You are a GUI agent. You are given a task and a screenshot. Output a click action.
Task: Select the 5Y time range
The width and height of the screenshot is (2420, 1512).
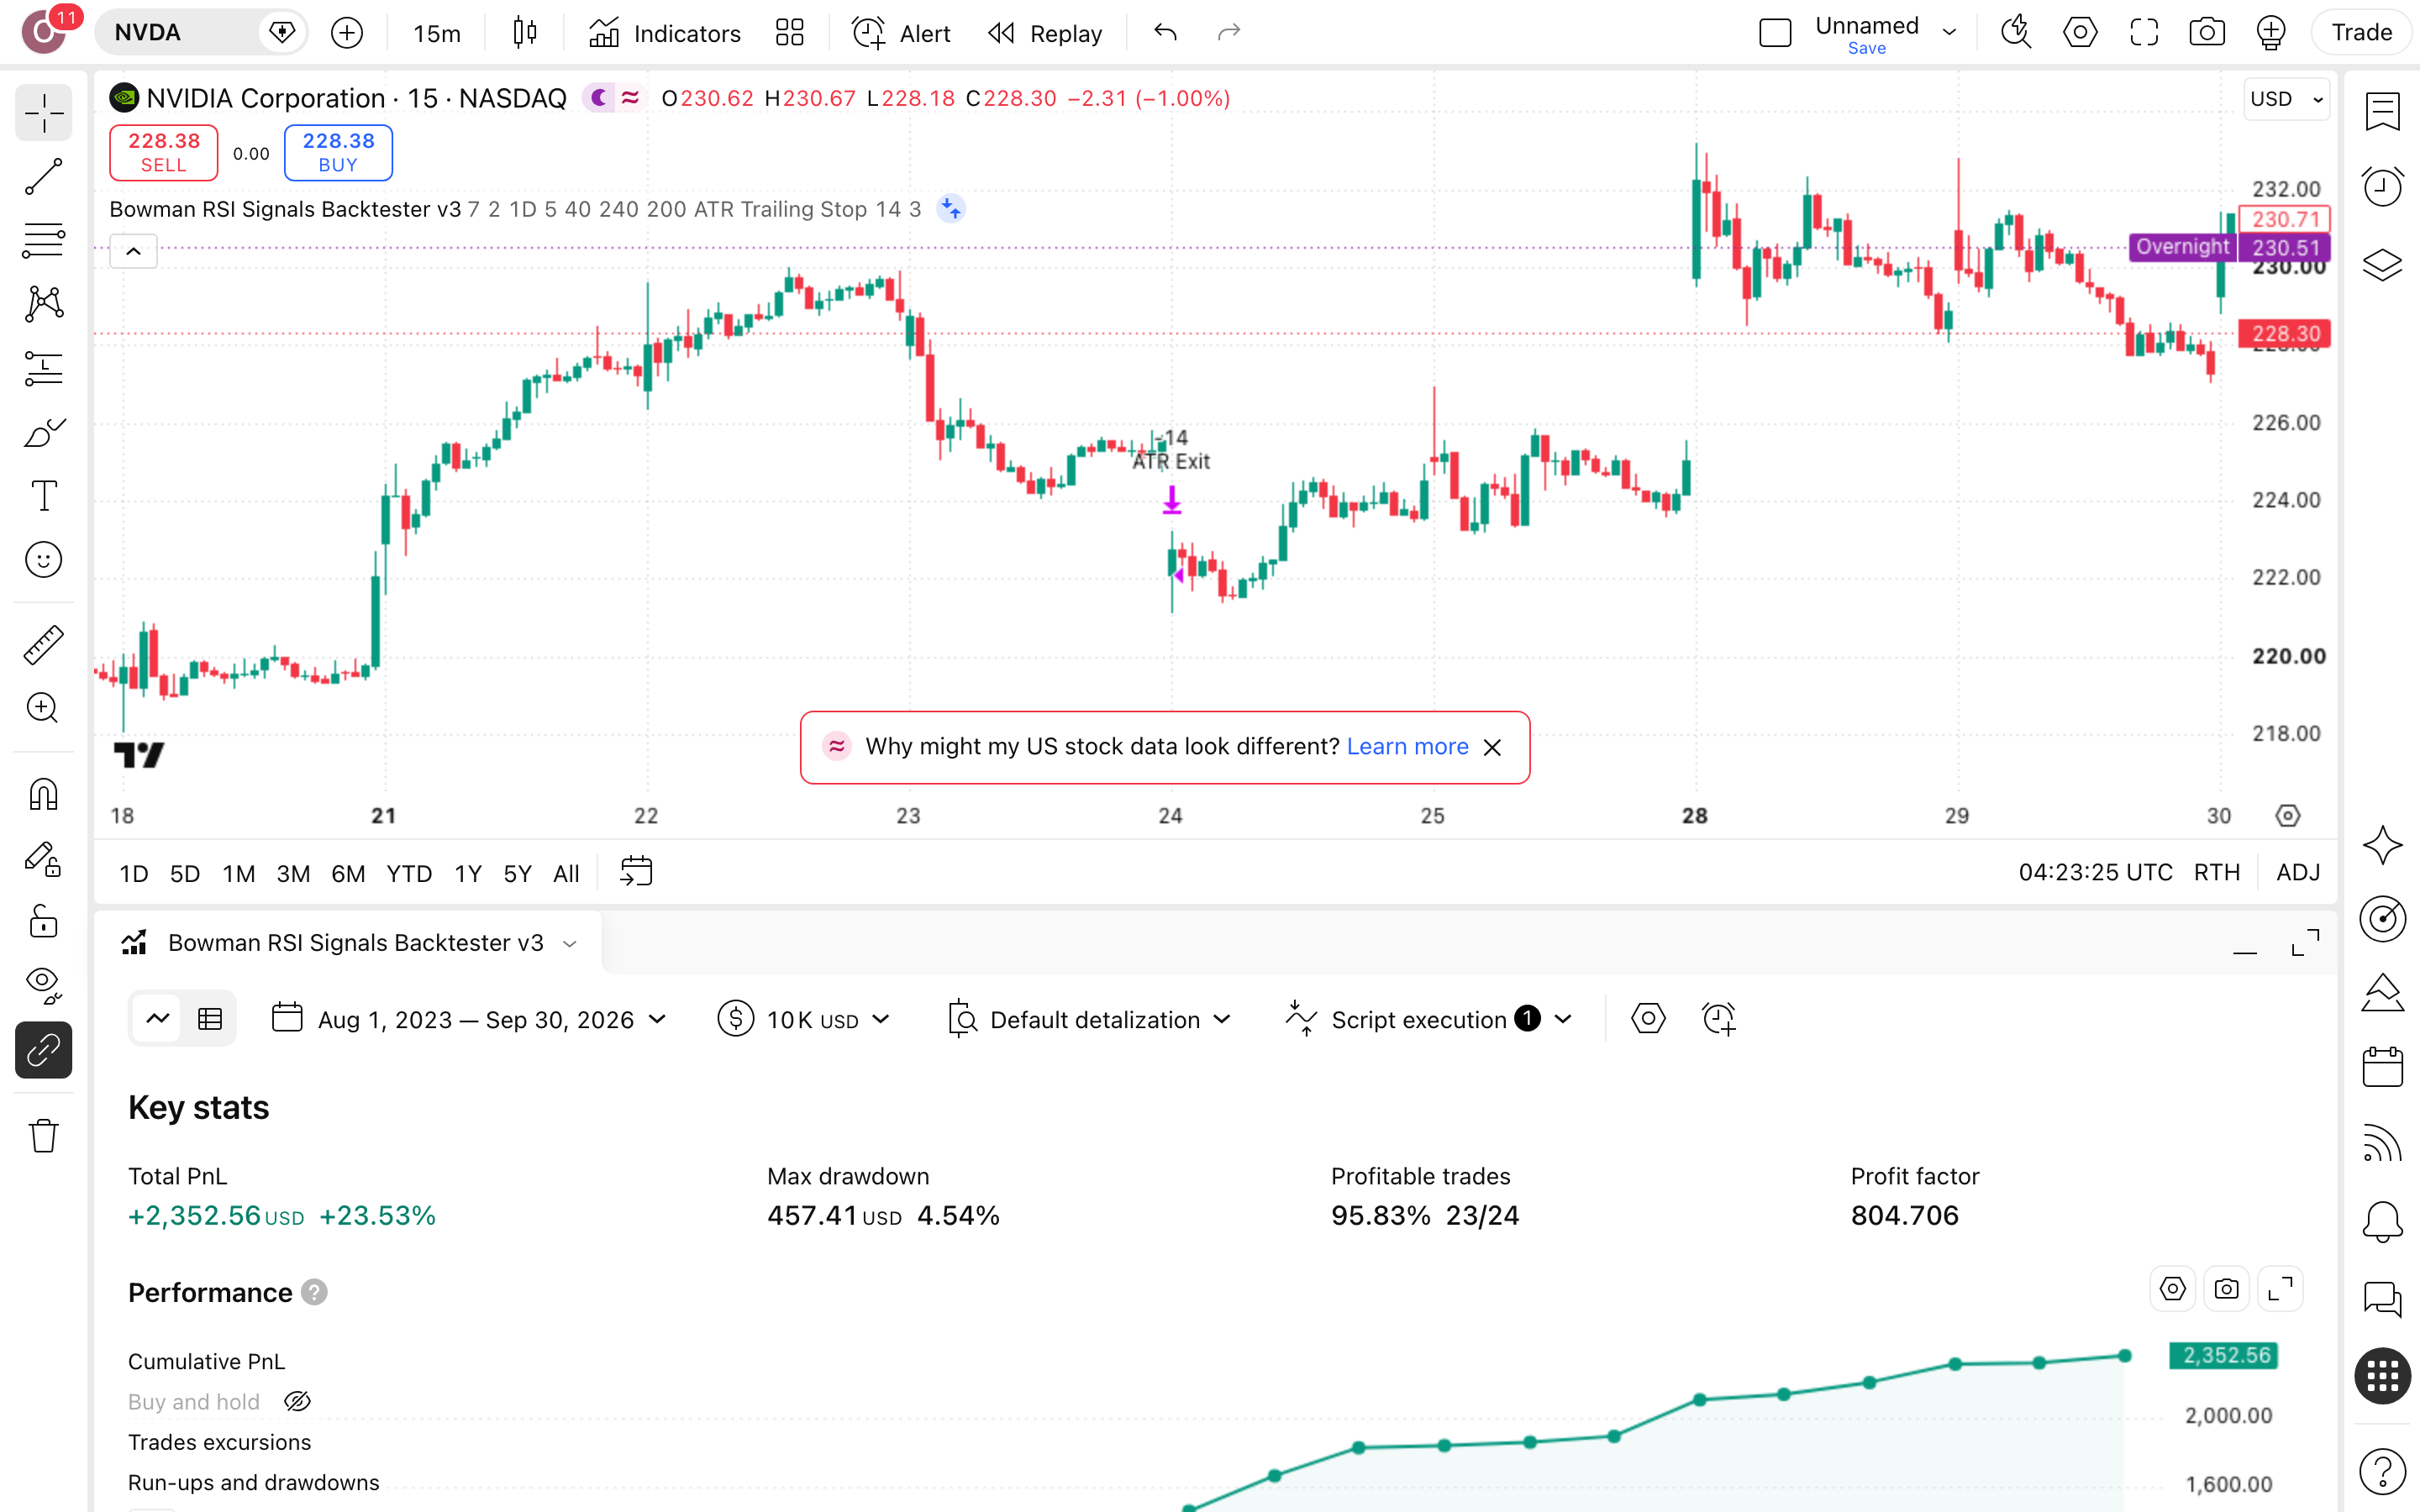point(517,873)
